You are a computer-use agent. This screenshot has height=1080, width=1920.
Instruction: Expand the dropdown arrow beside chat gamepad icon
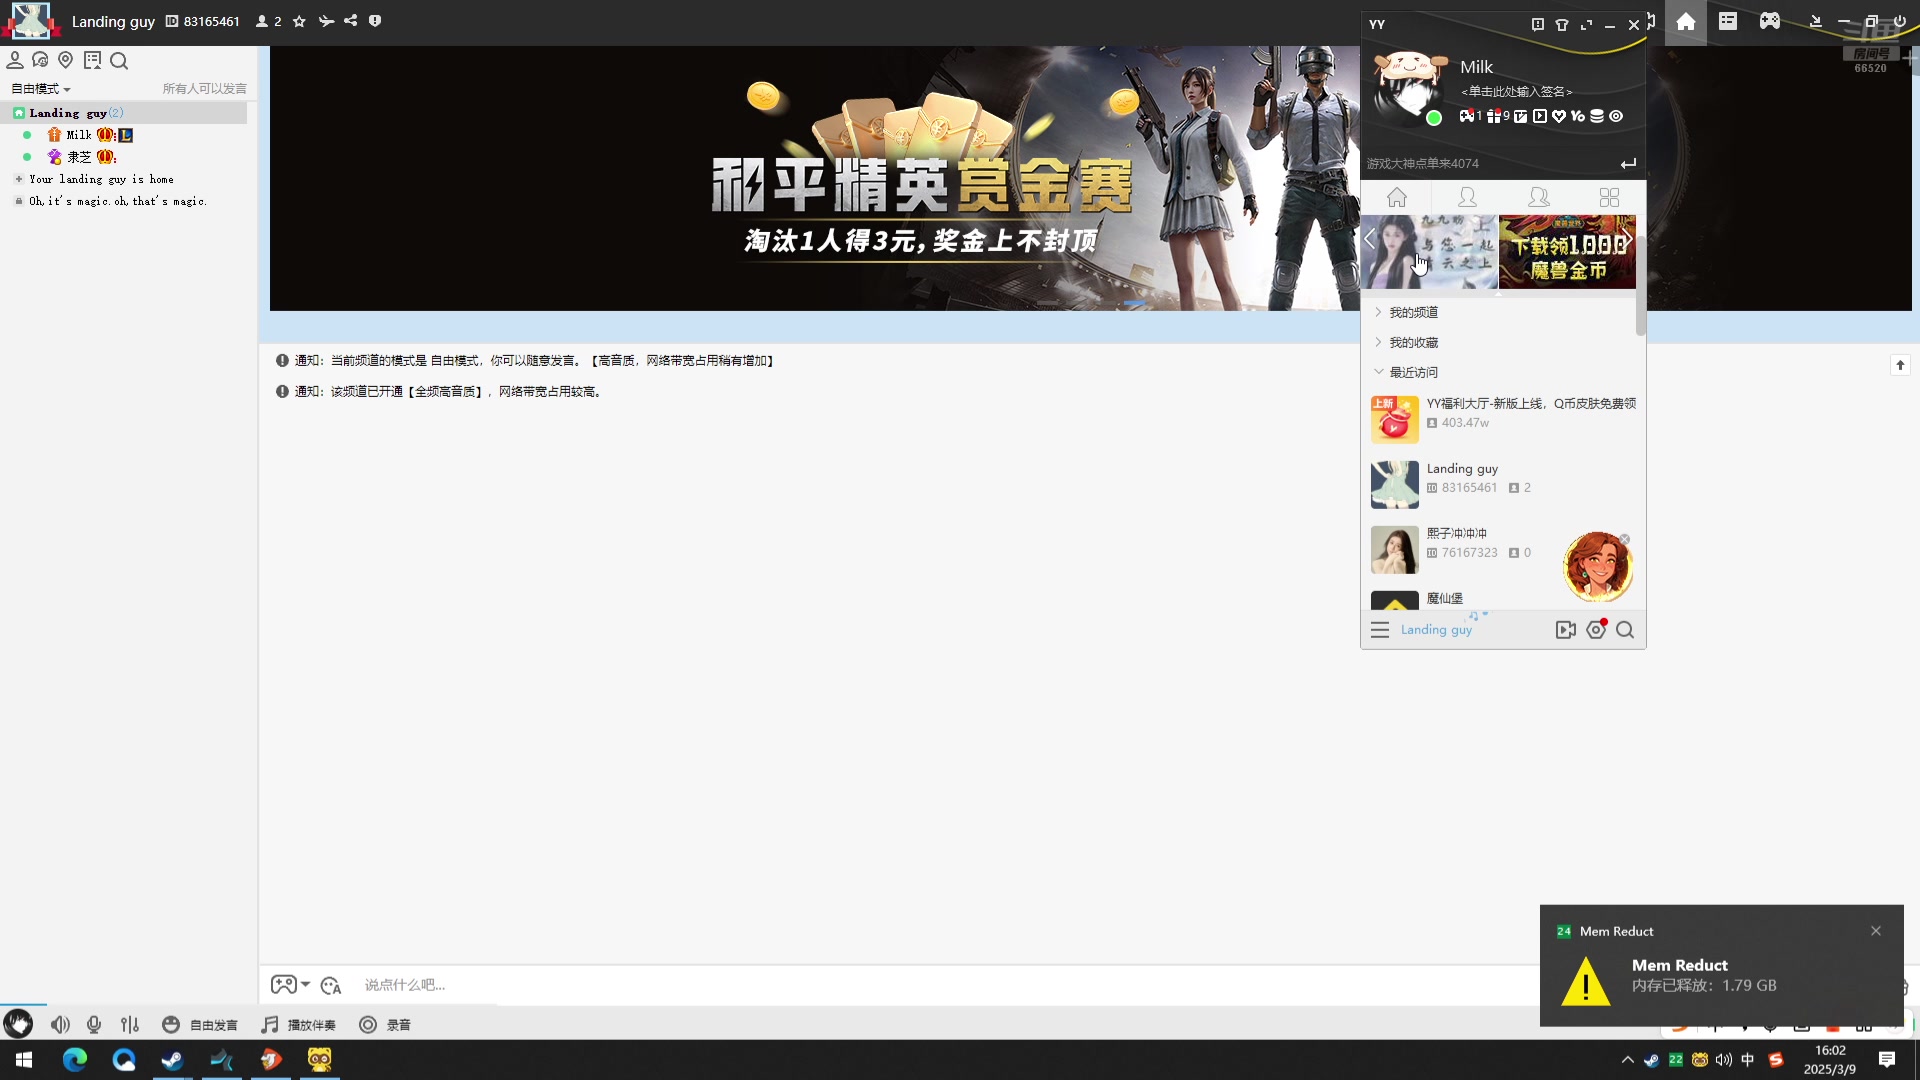[x=306, y=985]
